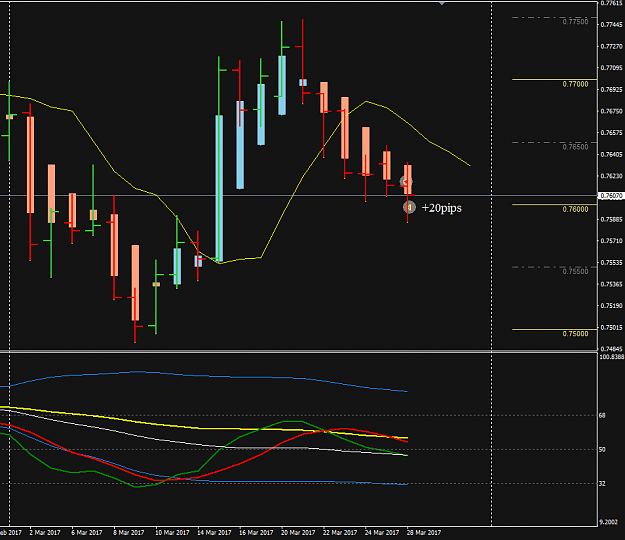Click 0.77095 on the price scale
This screenshot has width=625, height=540.
click(611, 68)
